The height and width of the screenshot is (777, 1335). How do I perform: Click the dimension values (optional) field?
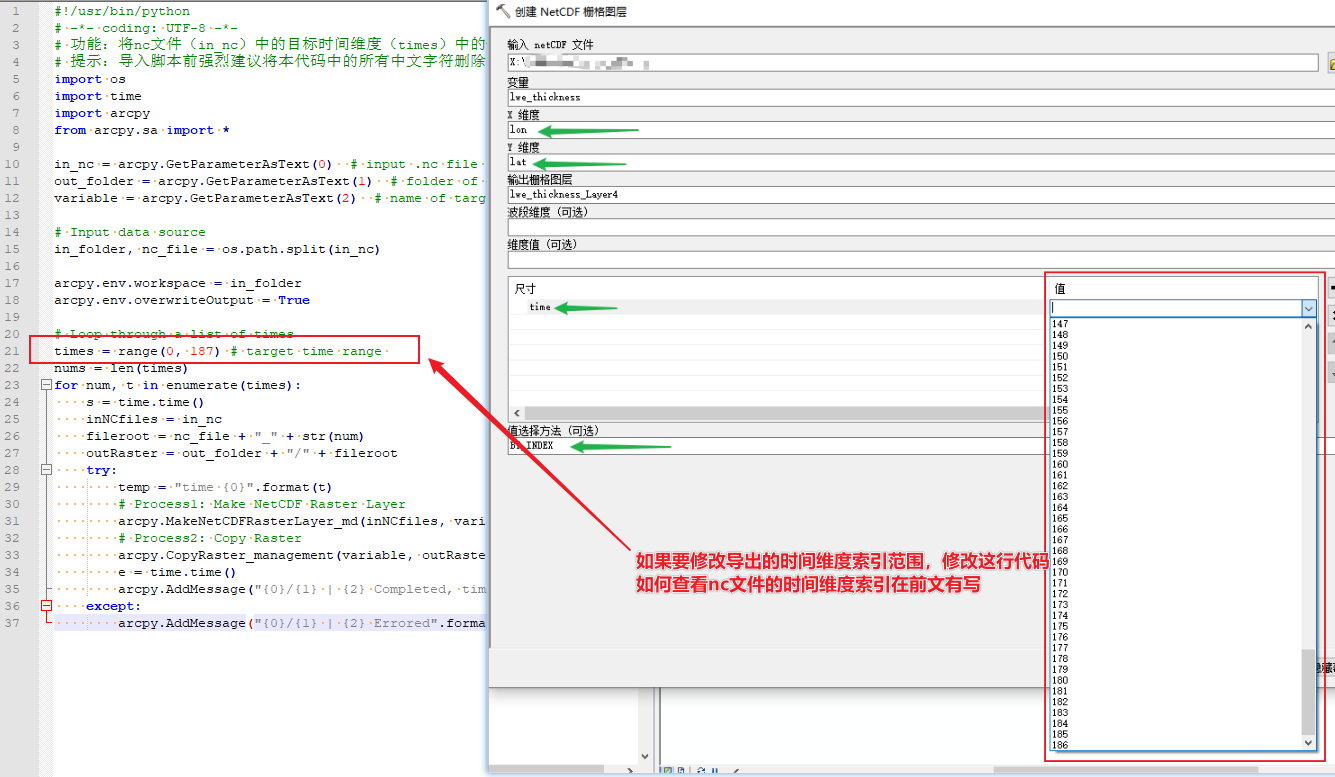click(921, 260)
